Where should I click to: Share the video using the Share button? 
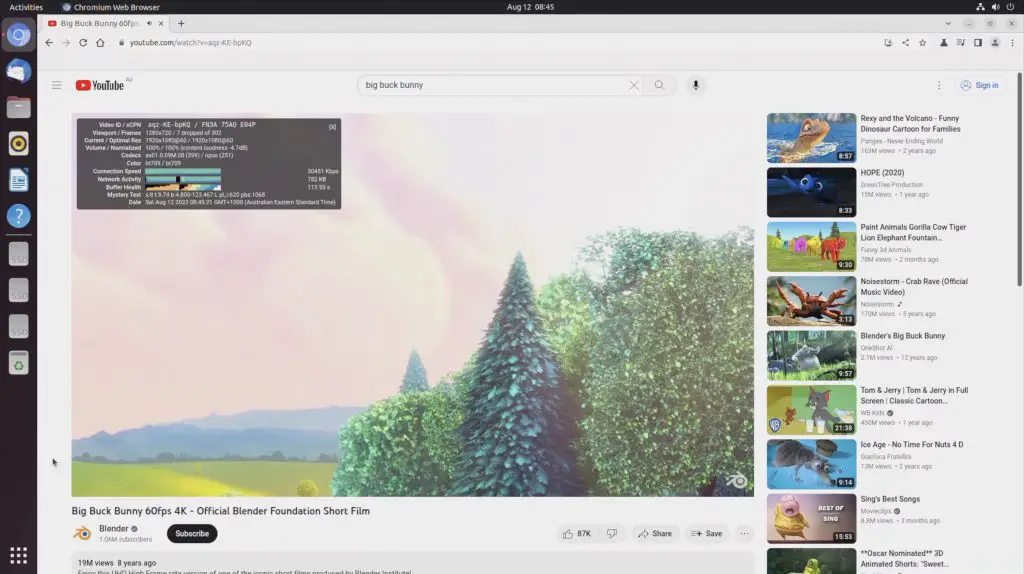pyautogui.click(x=655, y=534)
